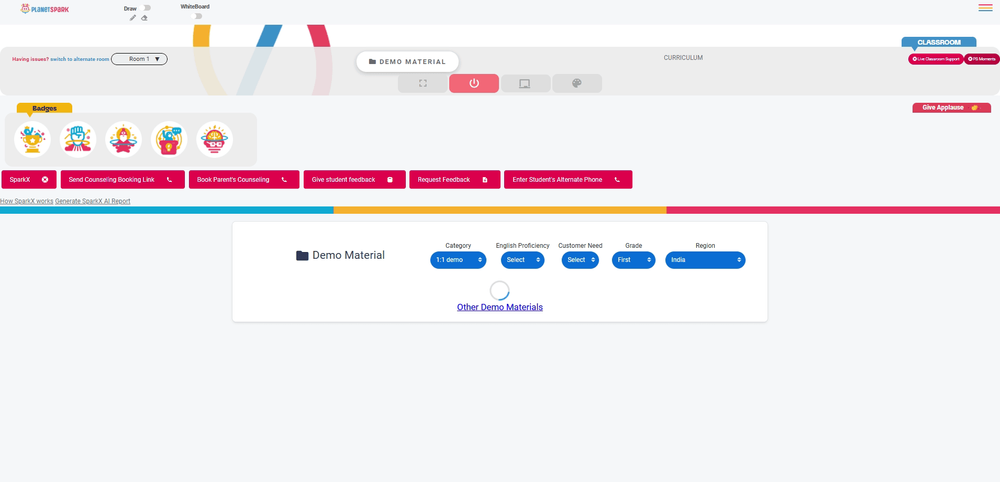Award the trophy badge
This screenshot has height=482, width=1000.
[x=33, y=140]
